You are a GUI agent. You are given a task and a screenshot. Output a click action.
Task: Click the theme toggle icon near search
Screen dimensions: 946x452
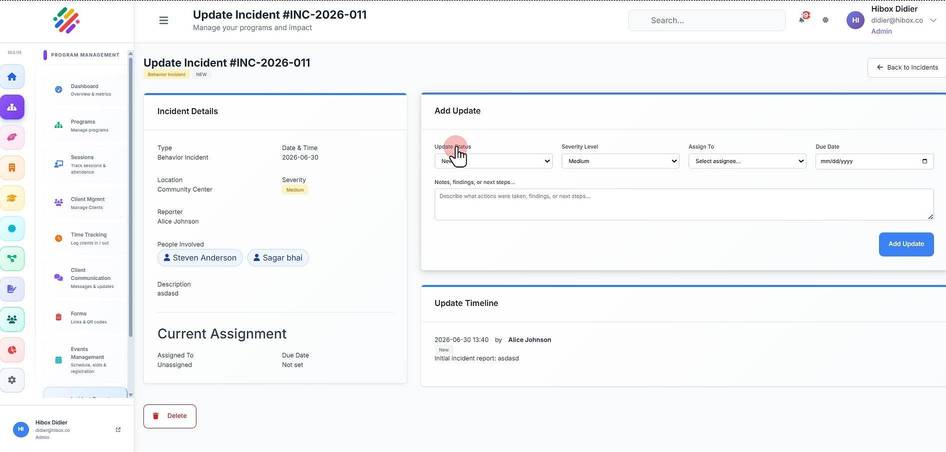click(x=825, y=20)
